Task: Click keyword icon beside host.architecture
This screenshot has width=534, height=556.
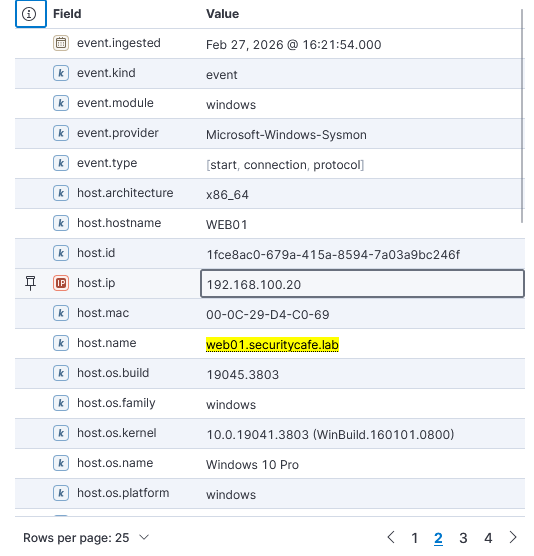Action: point(61,193)
